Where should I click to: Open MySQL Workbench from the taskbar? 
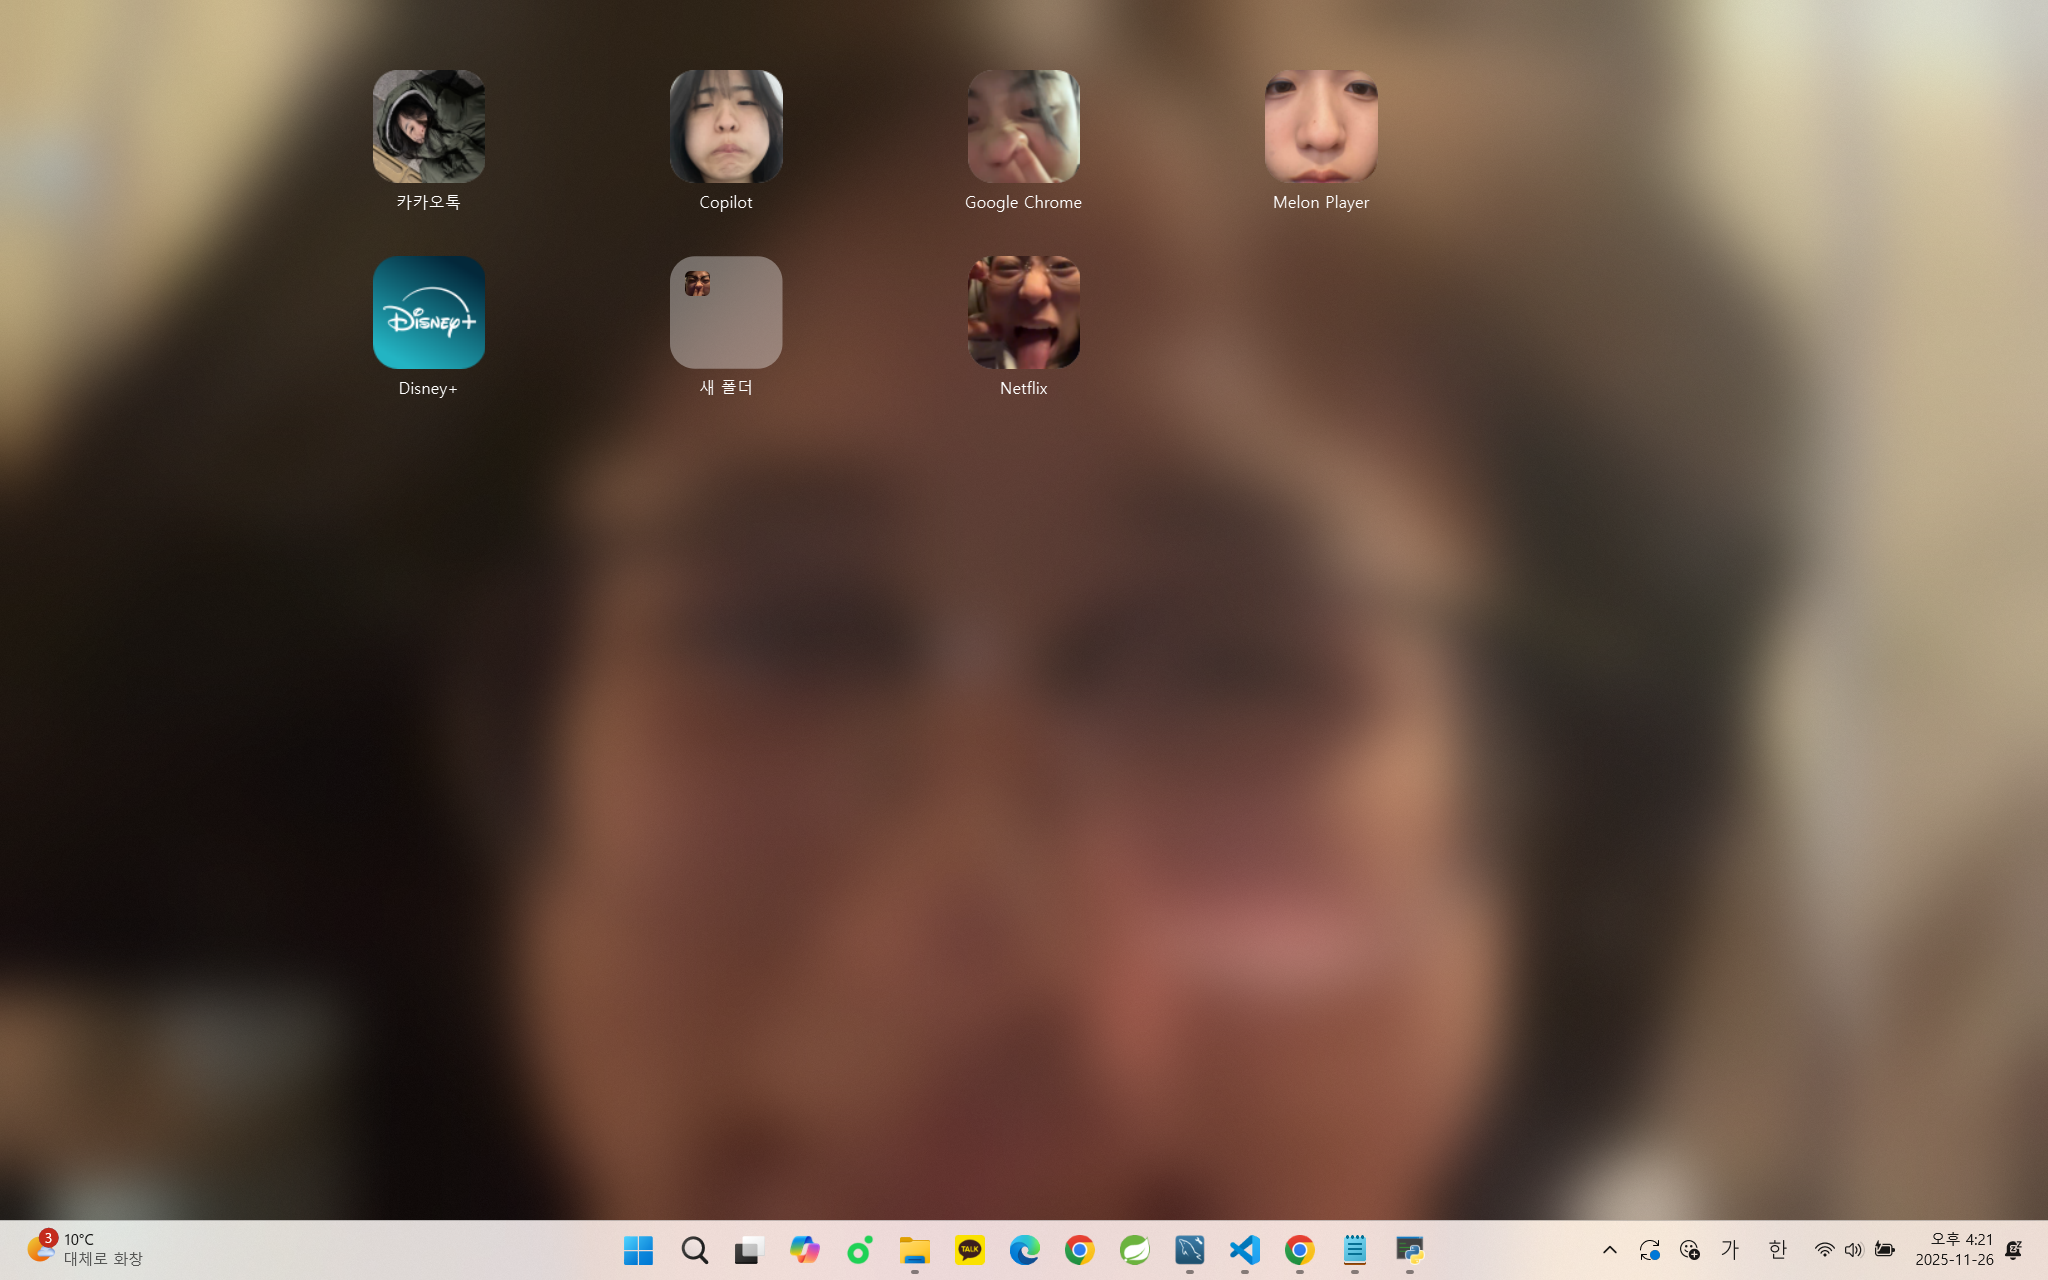1189,1250
